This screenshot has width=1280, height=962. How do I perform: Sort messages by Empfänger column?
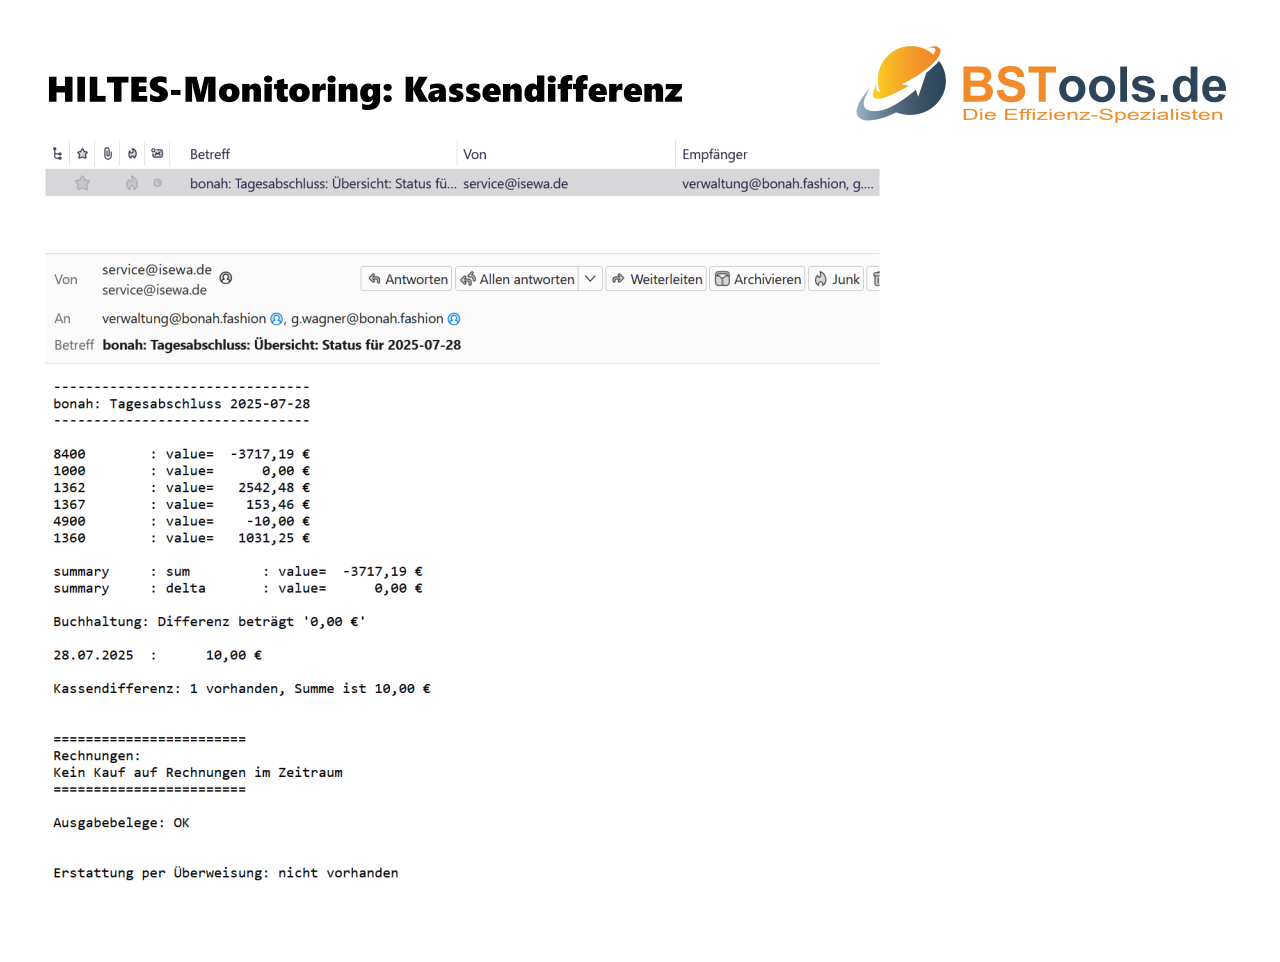(x=714, y=154)
